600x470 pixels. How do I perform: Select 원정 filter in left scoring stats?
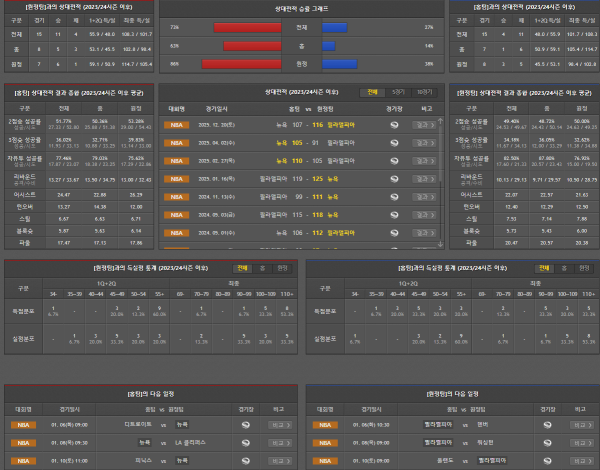click(x=282, y=268)
